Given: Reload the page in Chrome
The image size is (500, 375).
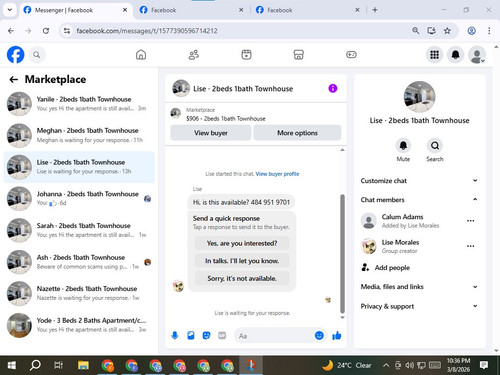Looking at the screenshot, I should [x=46, y=31].
